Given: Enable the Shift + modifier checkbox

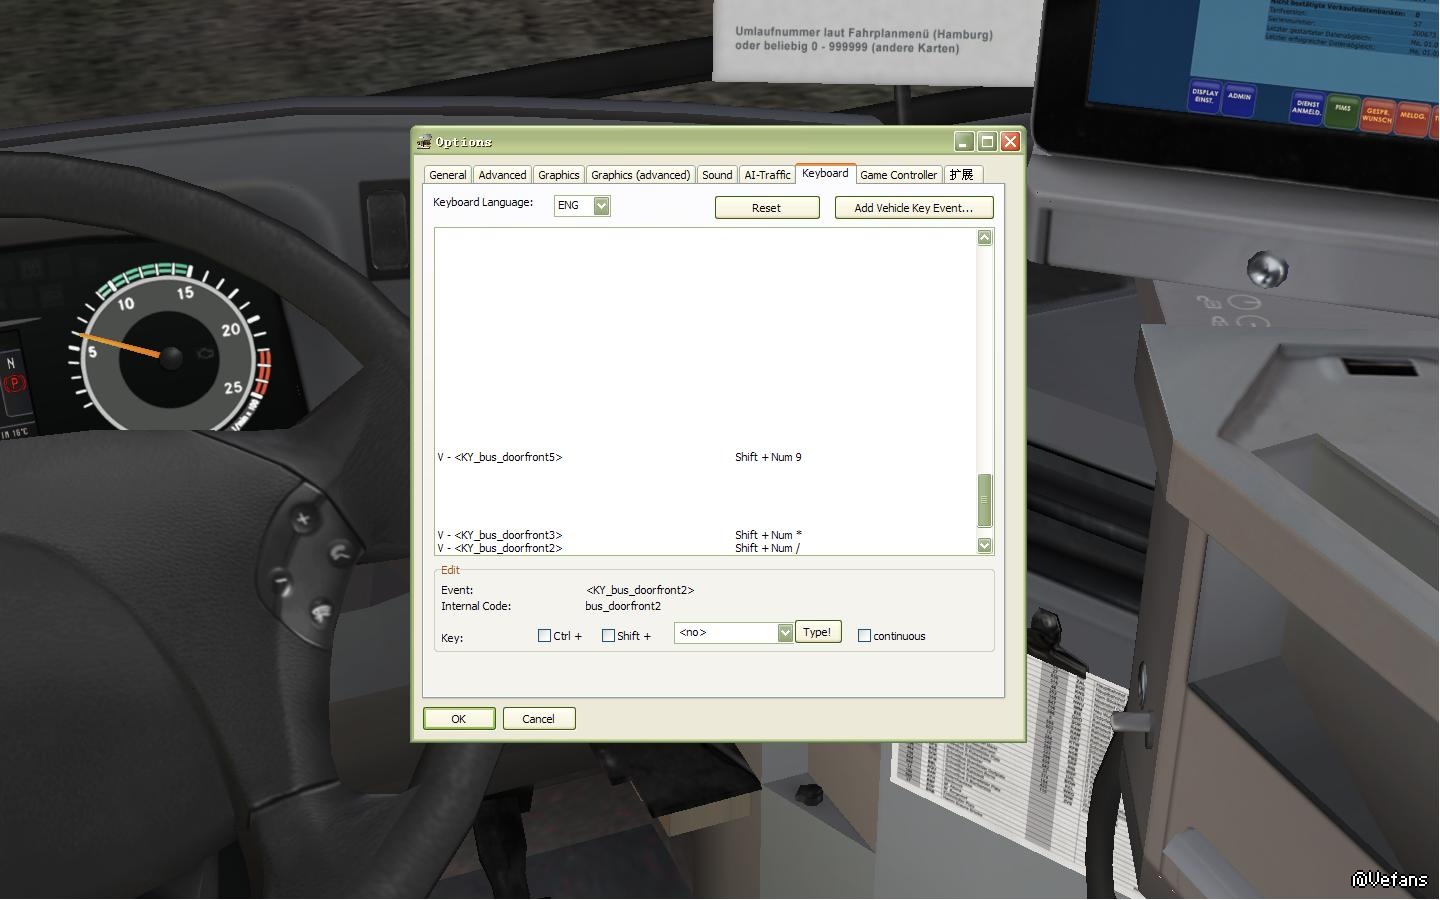Looking at the screenshot, I should tap(608, 636).
